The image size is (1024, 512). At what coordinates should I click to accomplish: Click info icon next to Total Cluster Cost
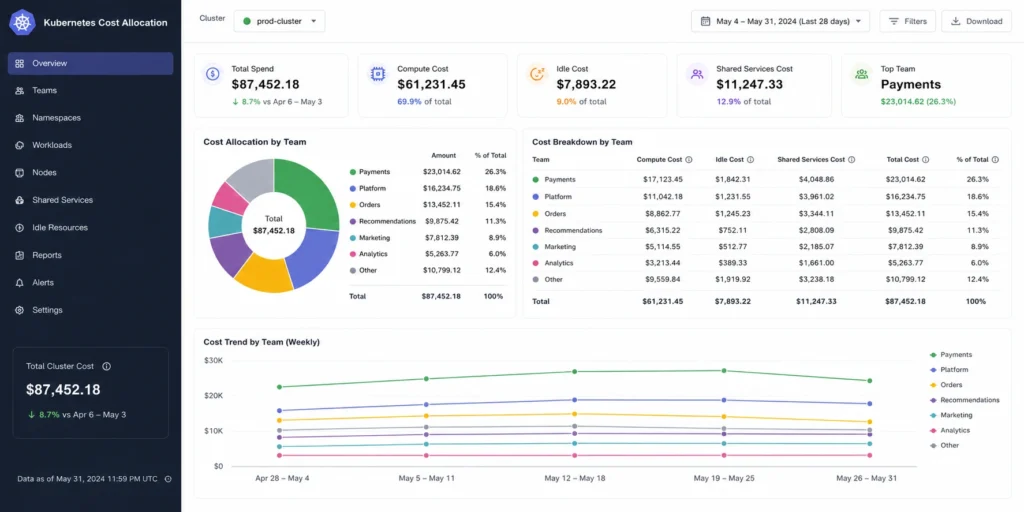tap(106, 366)
